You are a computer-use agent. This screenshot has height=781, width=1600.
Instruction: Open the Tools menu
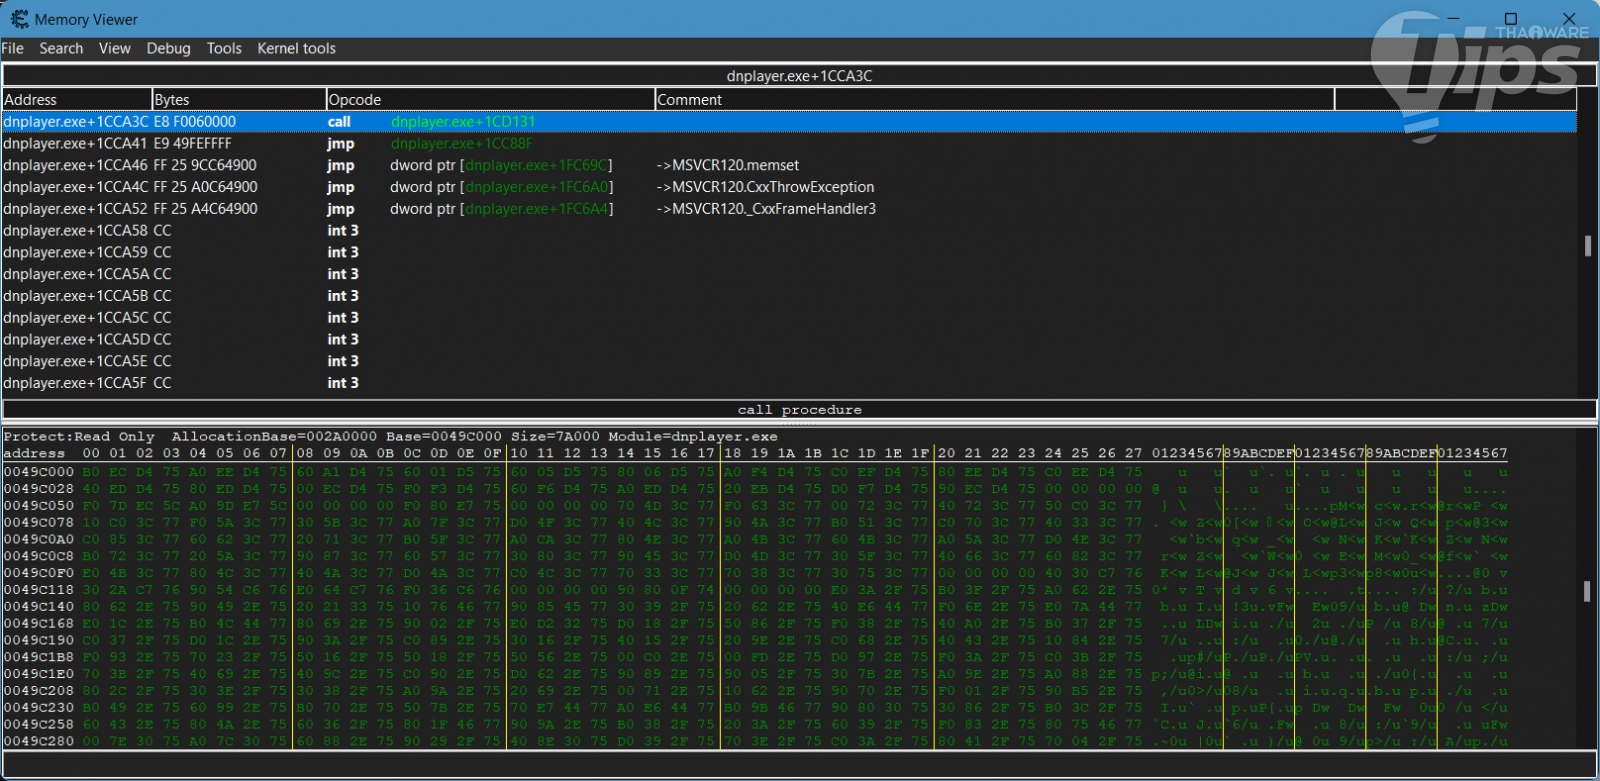click(x=224, y=48)
